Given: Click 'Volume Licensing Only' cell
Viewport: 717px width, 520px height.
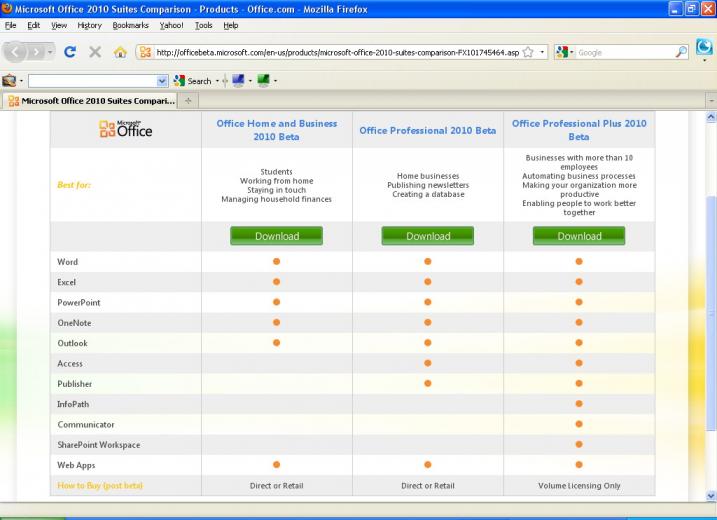Looking at the screenshot, I should (x=579, y=486).
